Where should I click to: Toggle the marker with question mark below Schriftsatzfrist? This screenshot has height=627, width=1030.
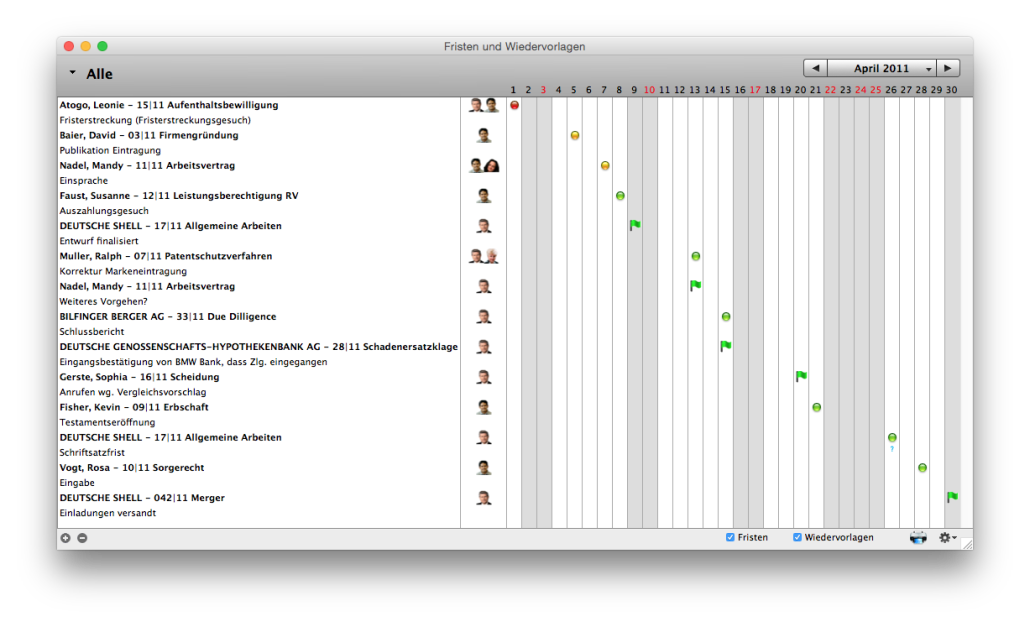pyautogui.click(x=892, y=447)
